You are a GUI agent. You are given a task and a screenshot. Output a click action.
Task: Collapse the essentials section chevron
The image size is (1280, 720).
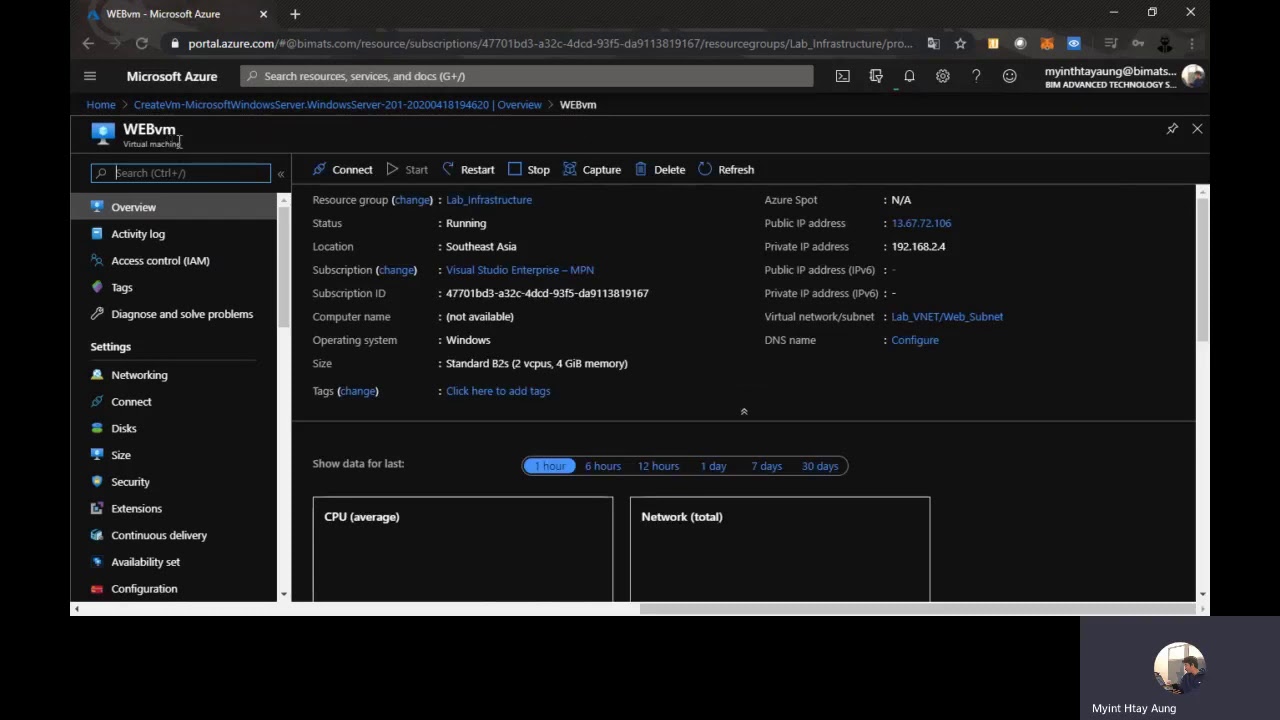[743, 411]
